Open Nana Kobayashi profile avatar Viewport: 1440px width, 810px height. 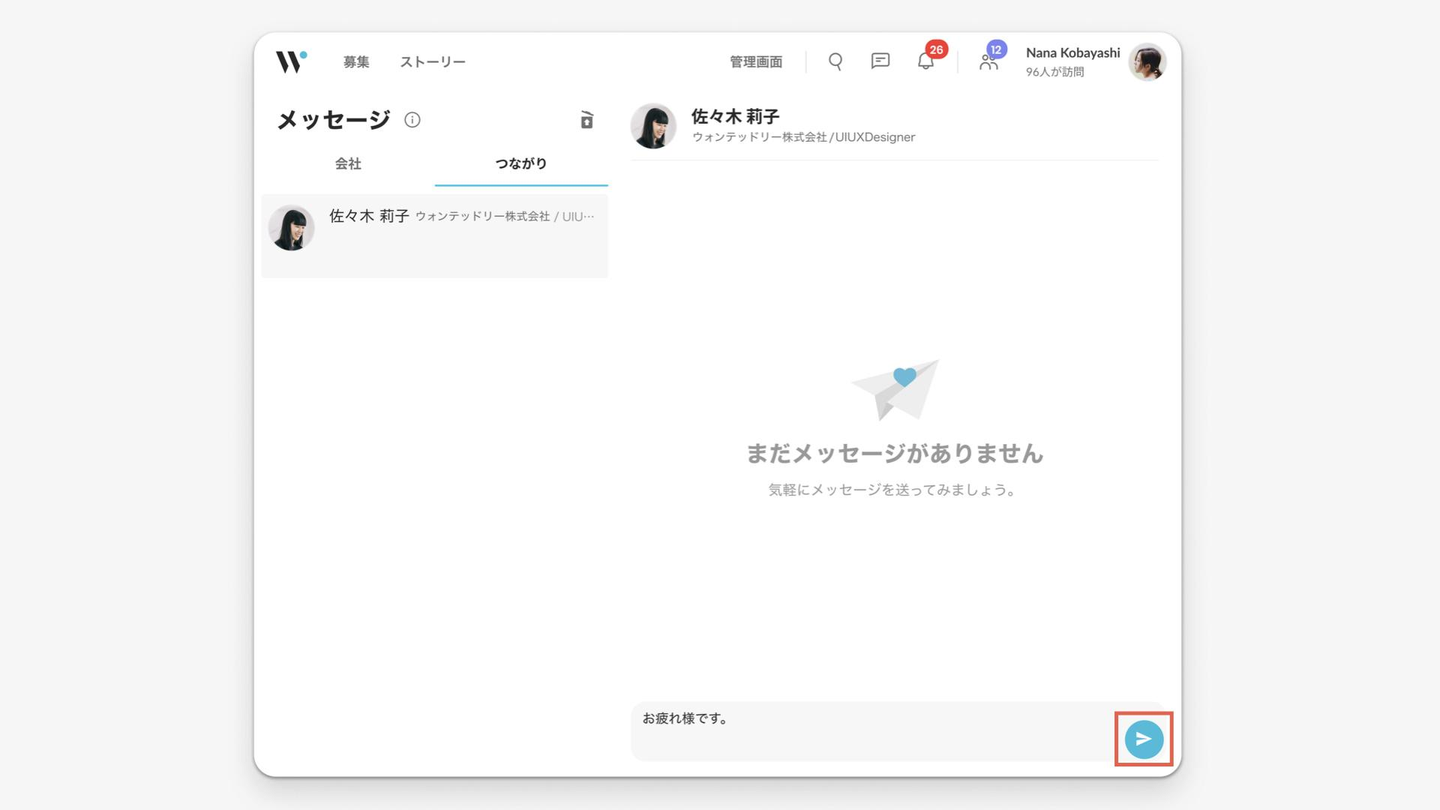click(1147, 62)
